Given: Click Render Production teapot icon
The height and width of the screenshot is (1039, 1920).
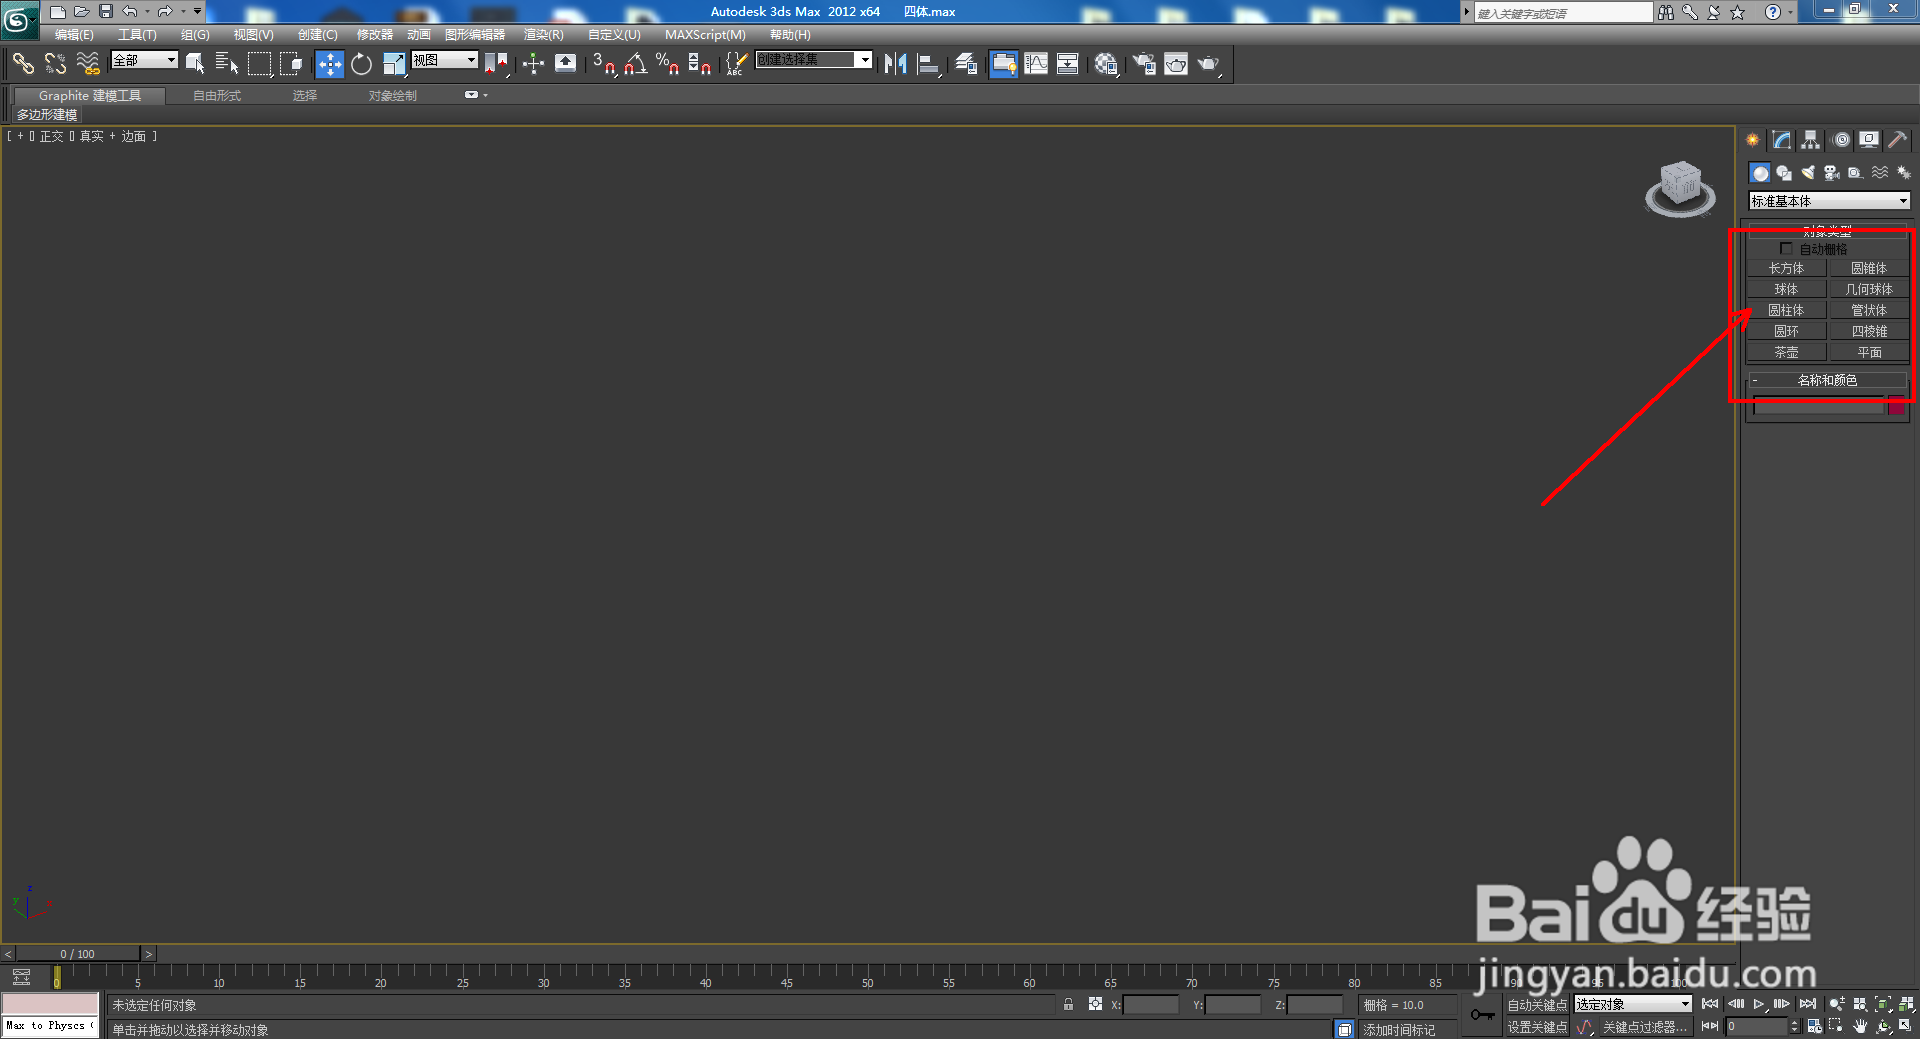Looking at the screenshot, I should (1209, 64).
